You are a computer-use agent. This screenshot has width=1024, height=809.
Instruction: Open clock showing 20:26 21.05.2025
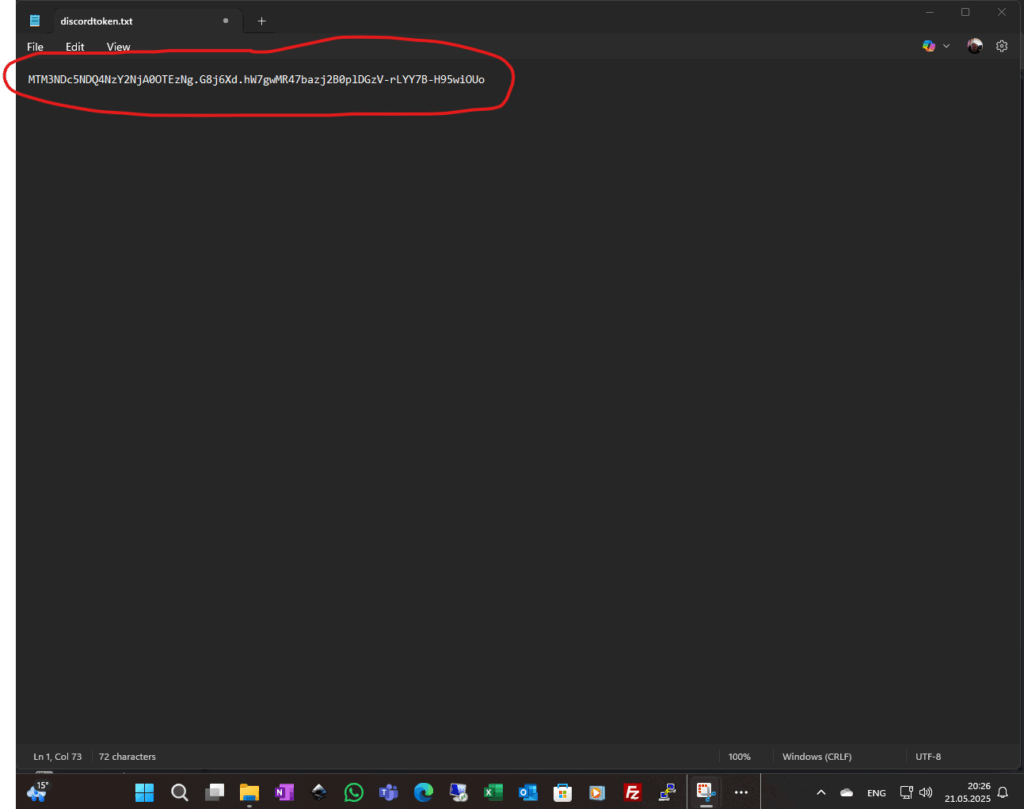tap(967, 793)
